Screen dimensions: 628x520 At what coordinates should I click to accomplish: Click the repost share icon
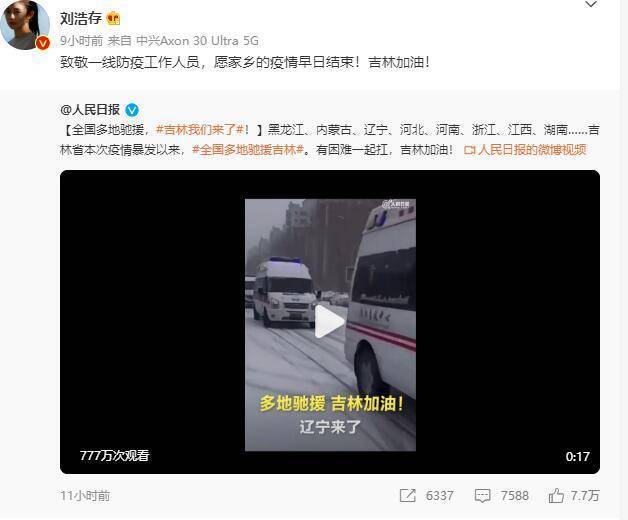408,496
